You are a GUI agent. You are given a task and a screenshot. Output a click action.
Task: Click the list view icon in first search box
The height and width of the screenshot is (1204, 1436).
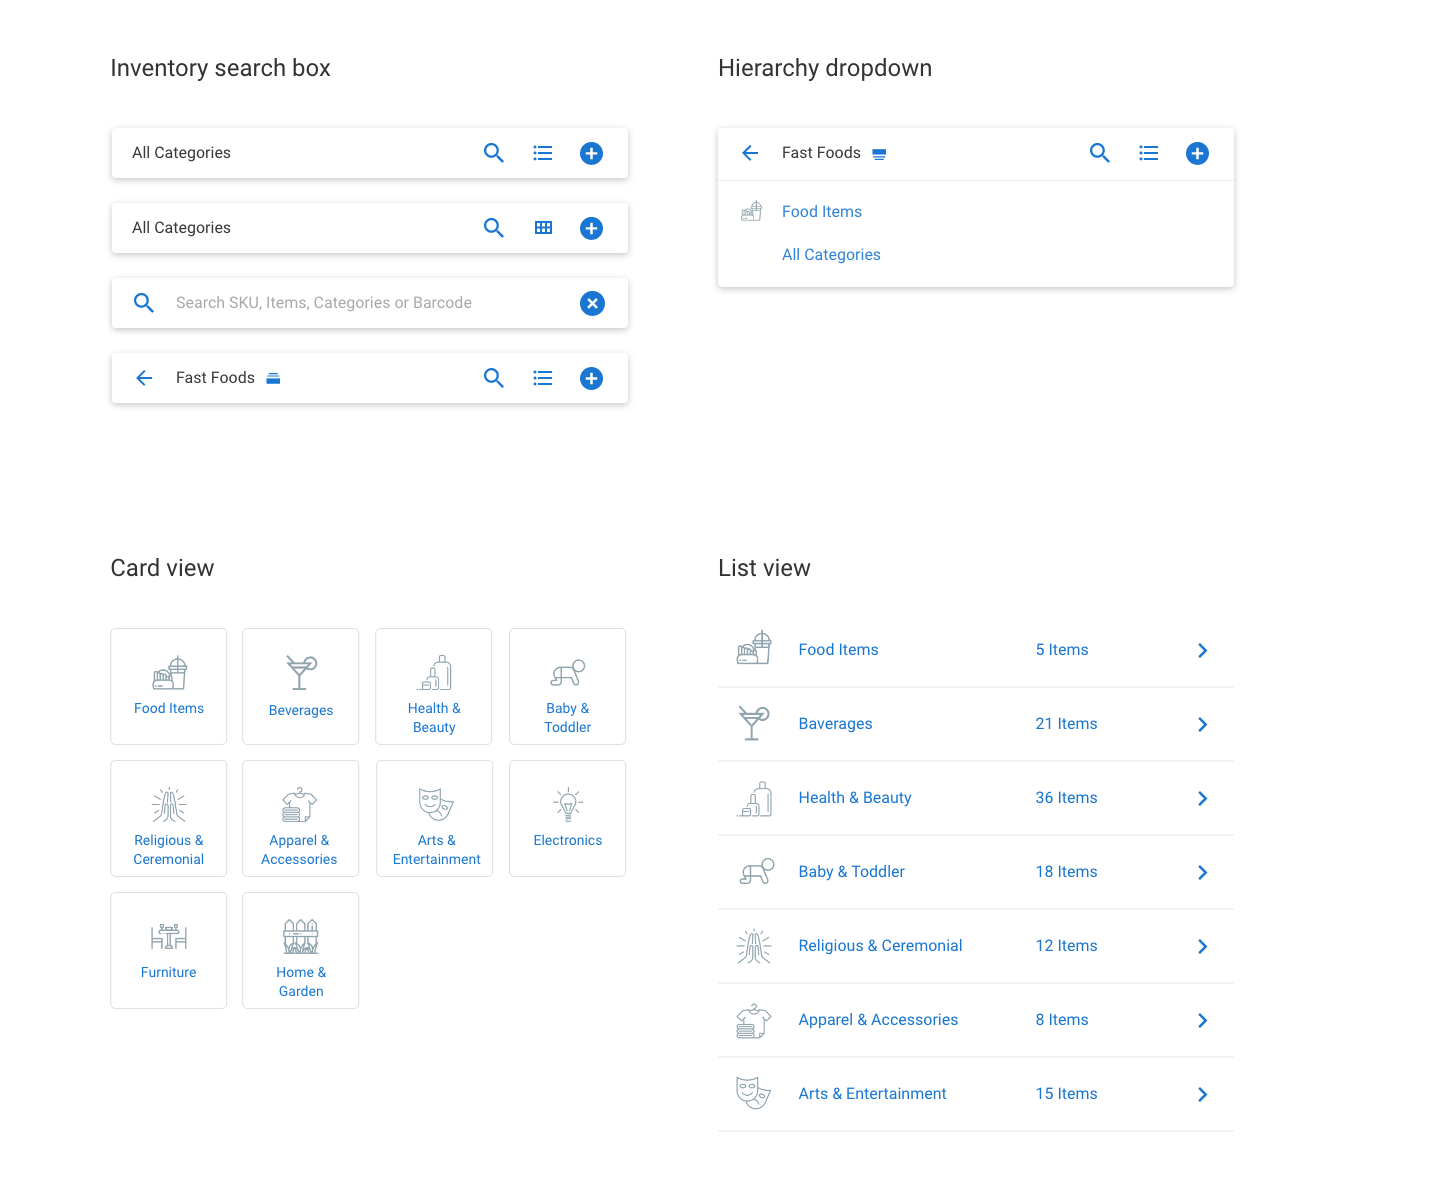click(x=543, y=153)
